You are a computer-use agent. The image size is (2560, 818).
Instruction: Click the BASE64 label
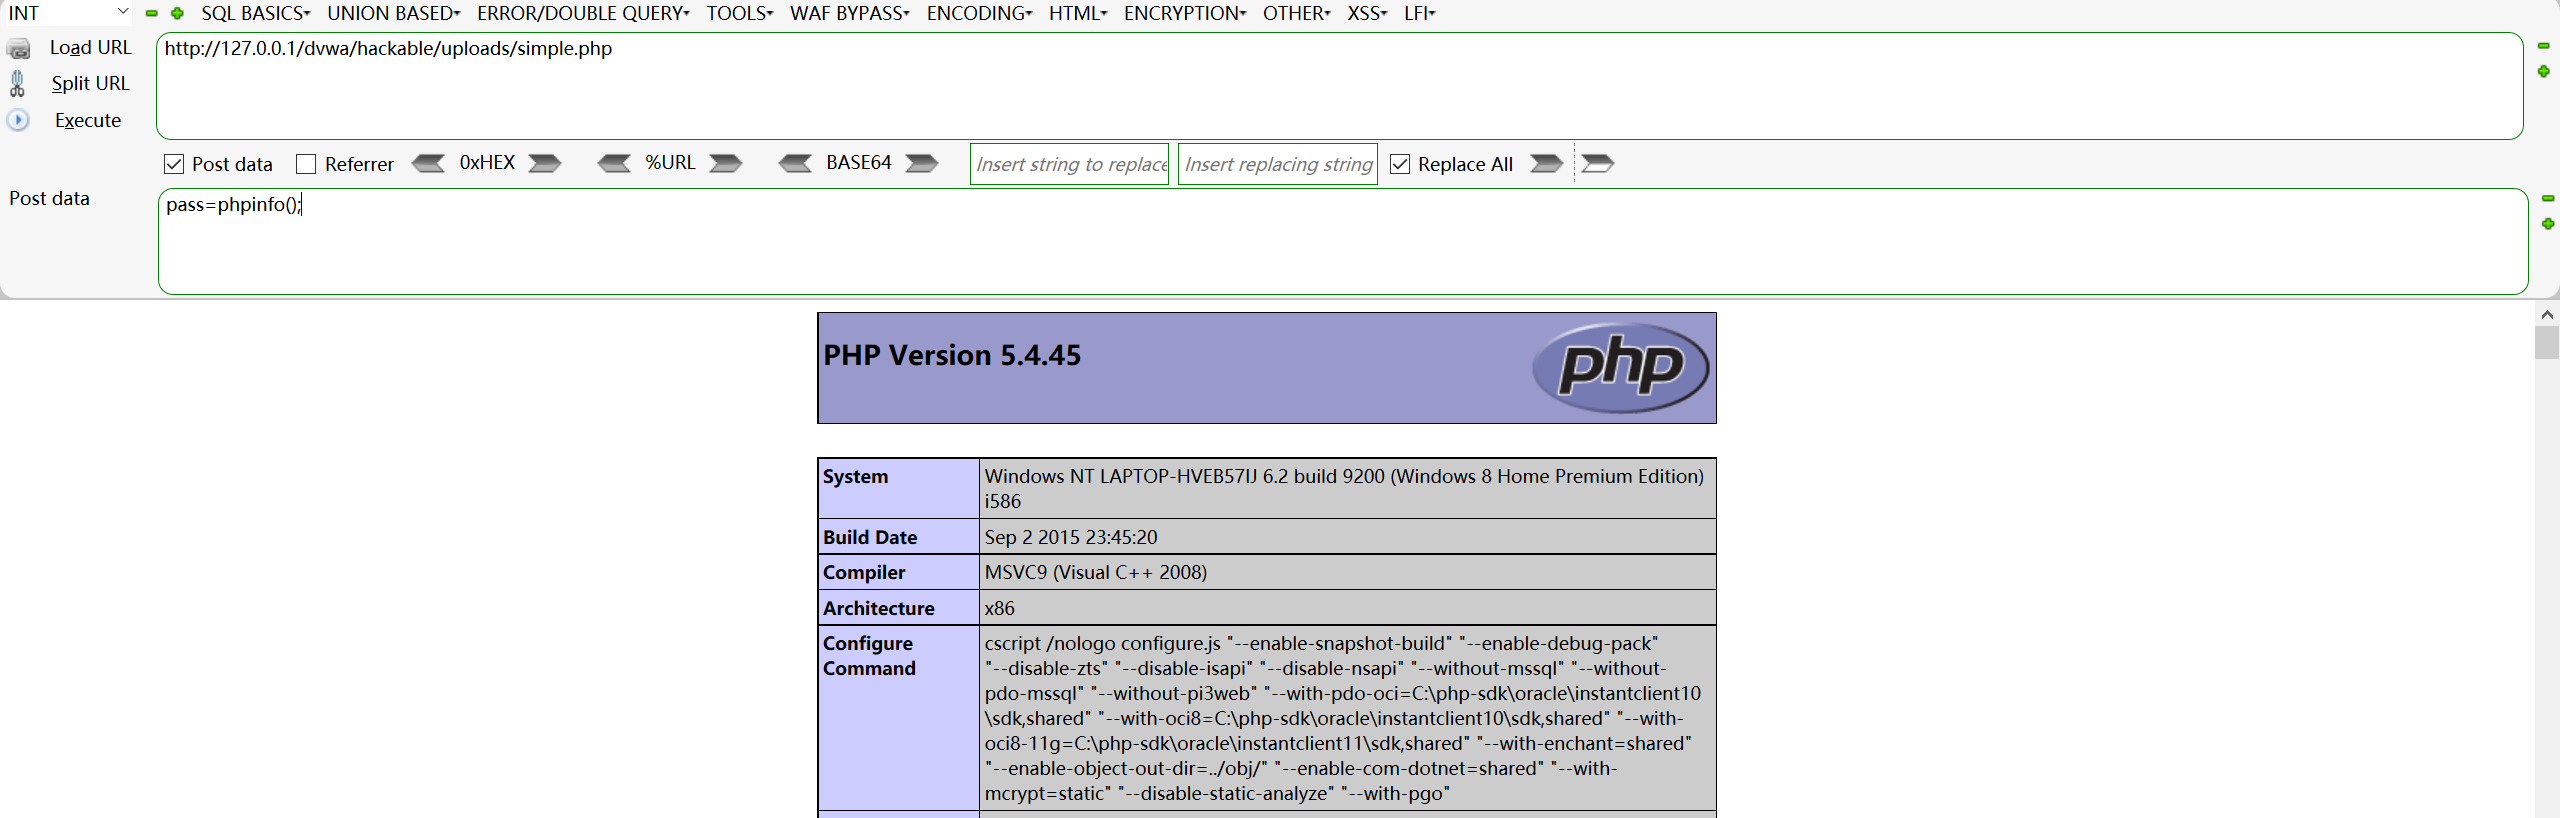(859, 163)
